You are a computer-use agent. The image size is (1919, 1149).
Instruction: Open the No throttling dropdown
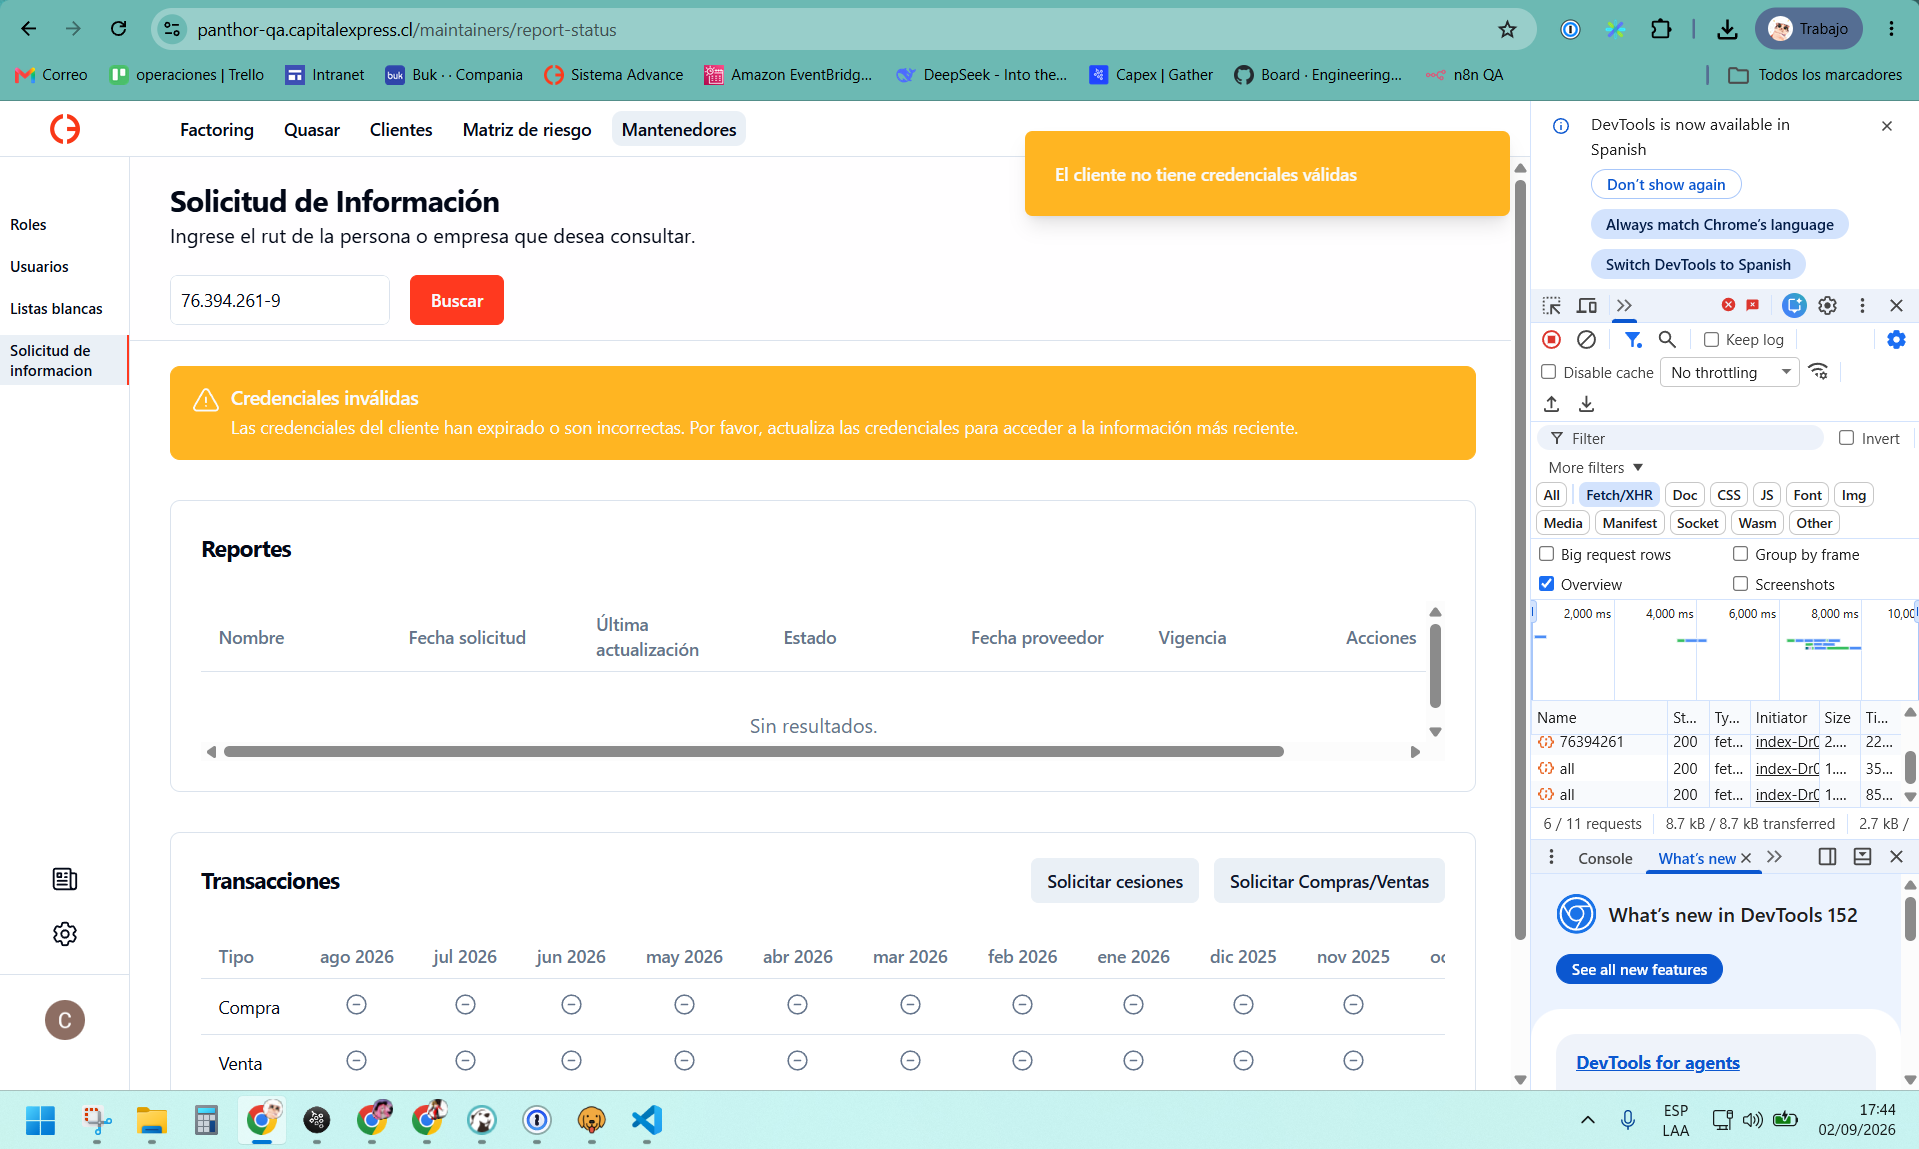1730,372
